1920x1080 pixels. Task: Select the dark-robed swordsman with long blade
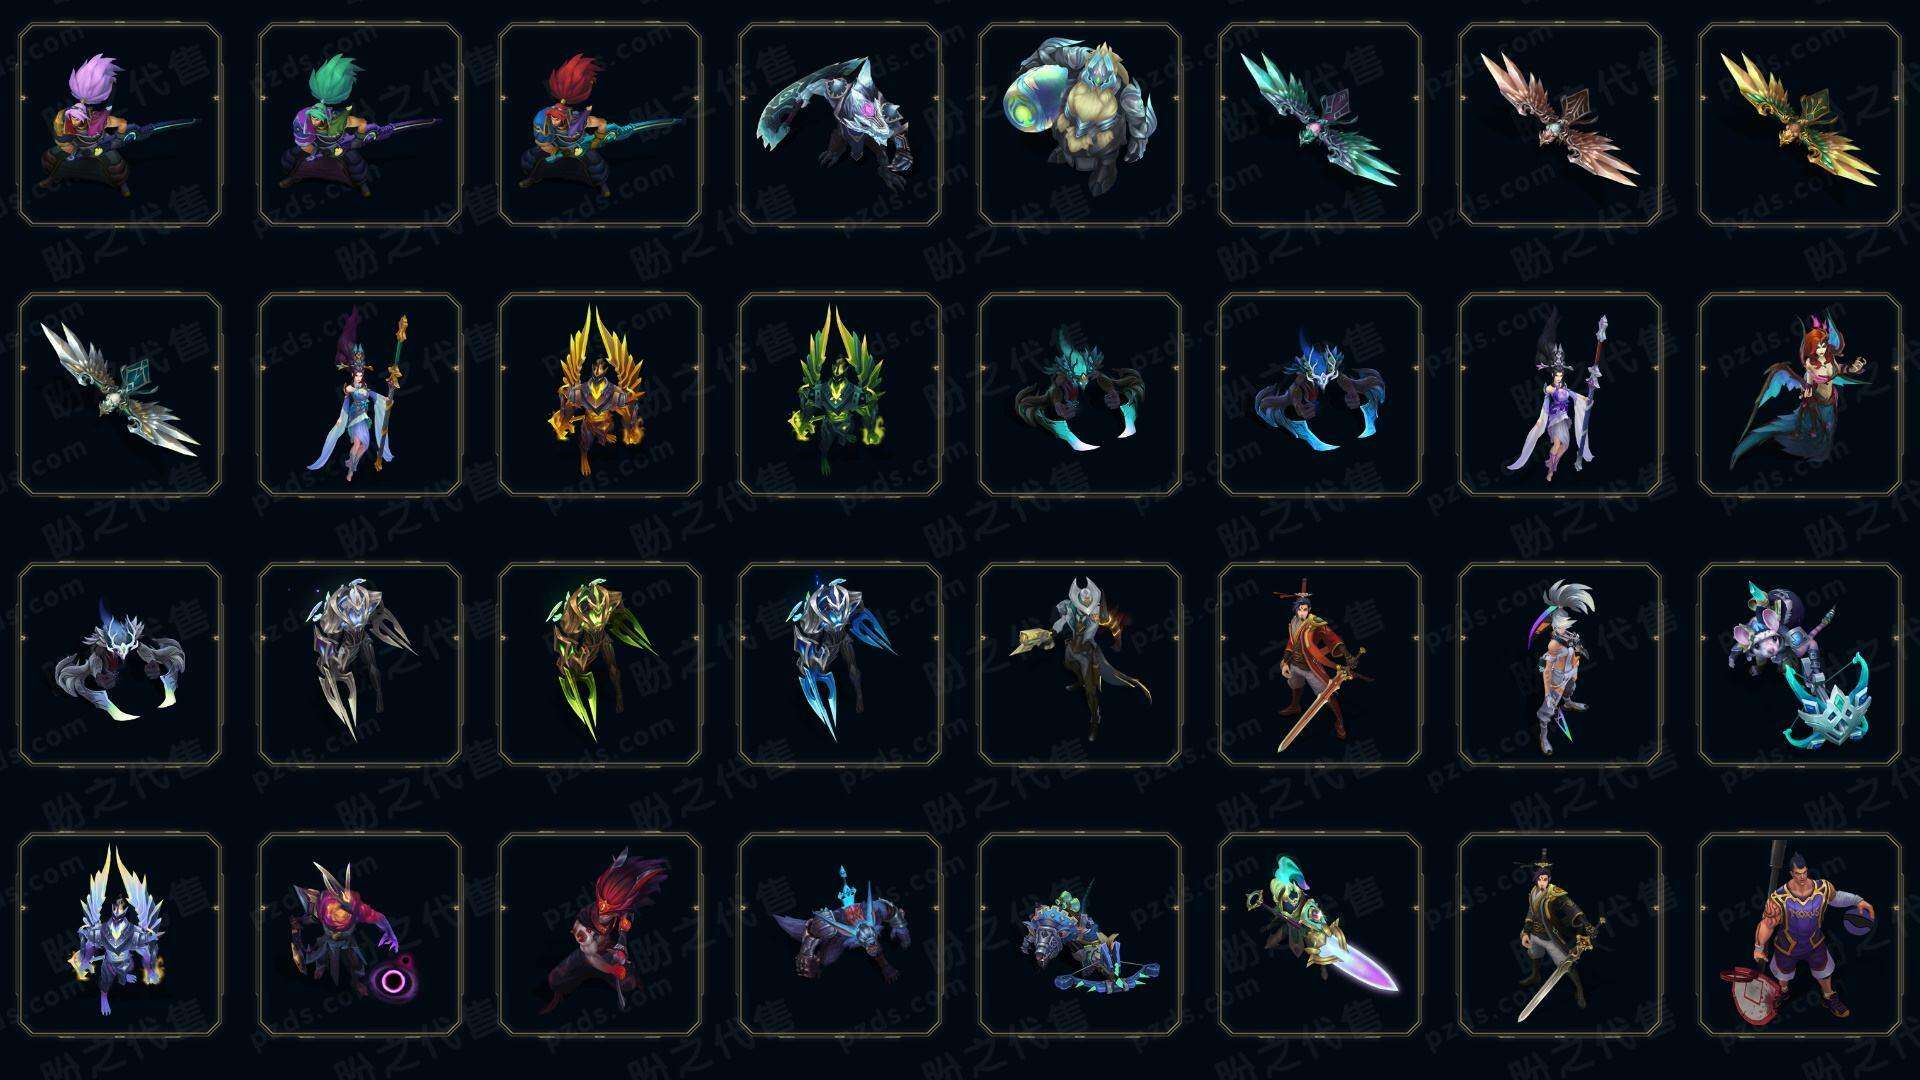1560,934
